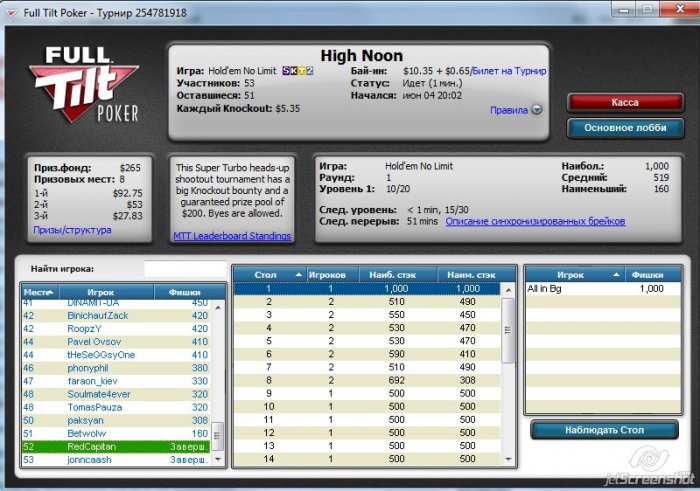Open MTT Leaderboard Standings link
The height and width of the screenshot is (491, 700).
[232, 236]
